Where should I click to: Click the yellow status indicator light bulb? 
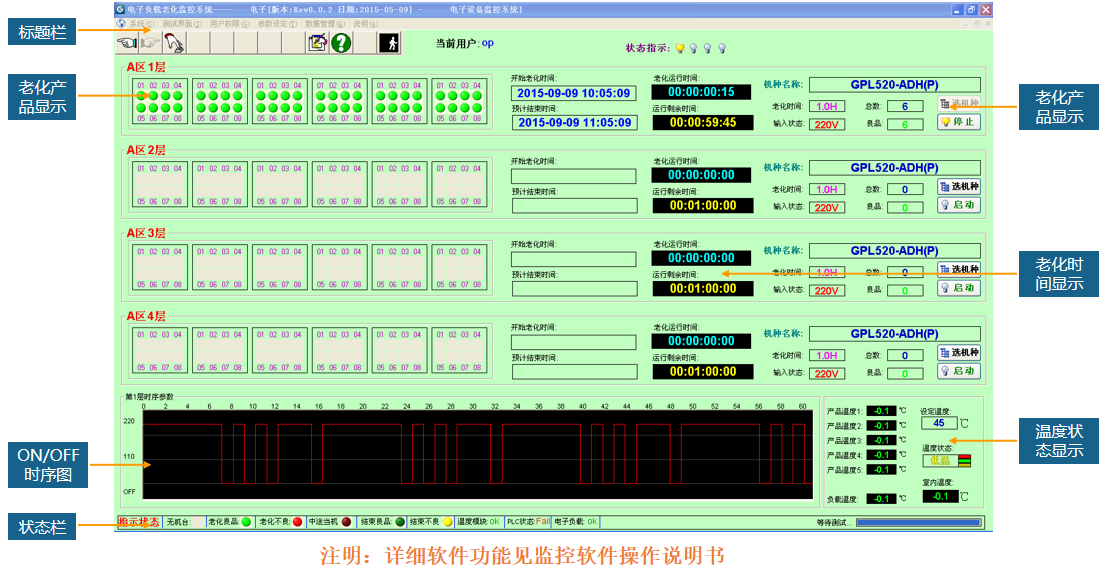(x=680, y=47)
